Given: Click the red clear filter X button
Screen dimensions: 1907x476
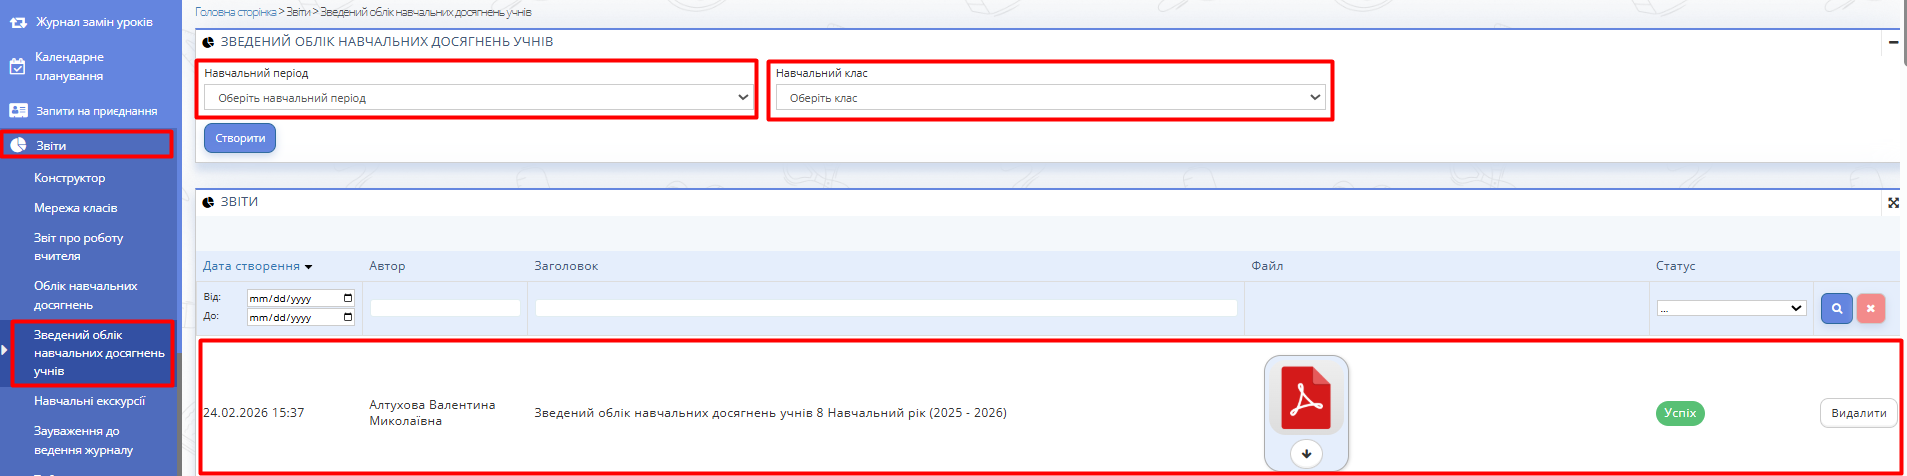Looking at the screenshot, I should point(1870,309).
